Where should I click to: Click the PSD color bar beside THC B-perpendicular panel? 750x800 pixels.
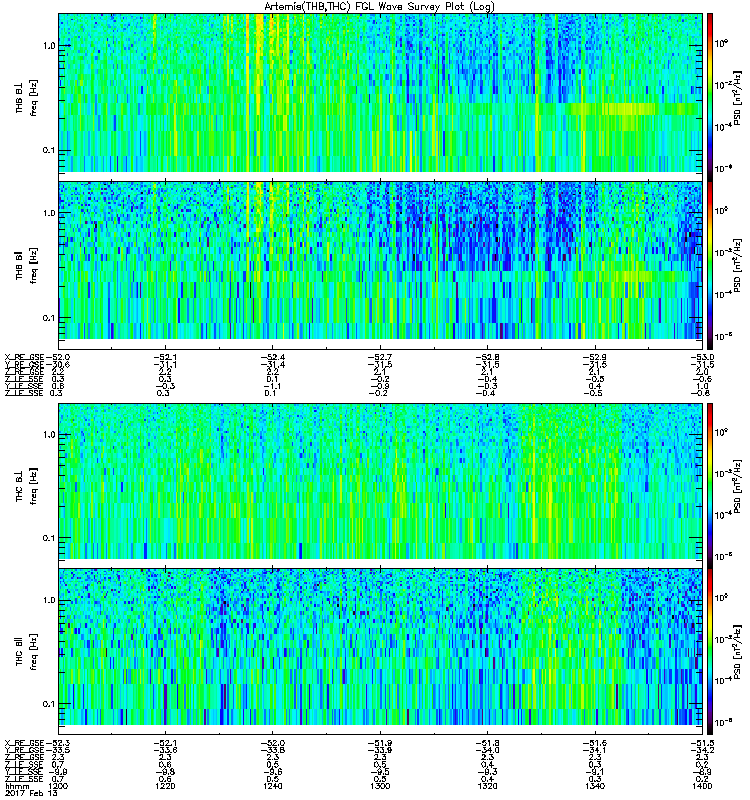point(710,486)
